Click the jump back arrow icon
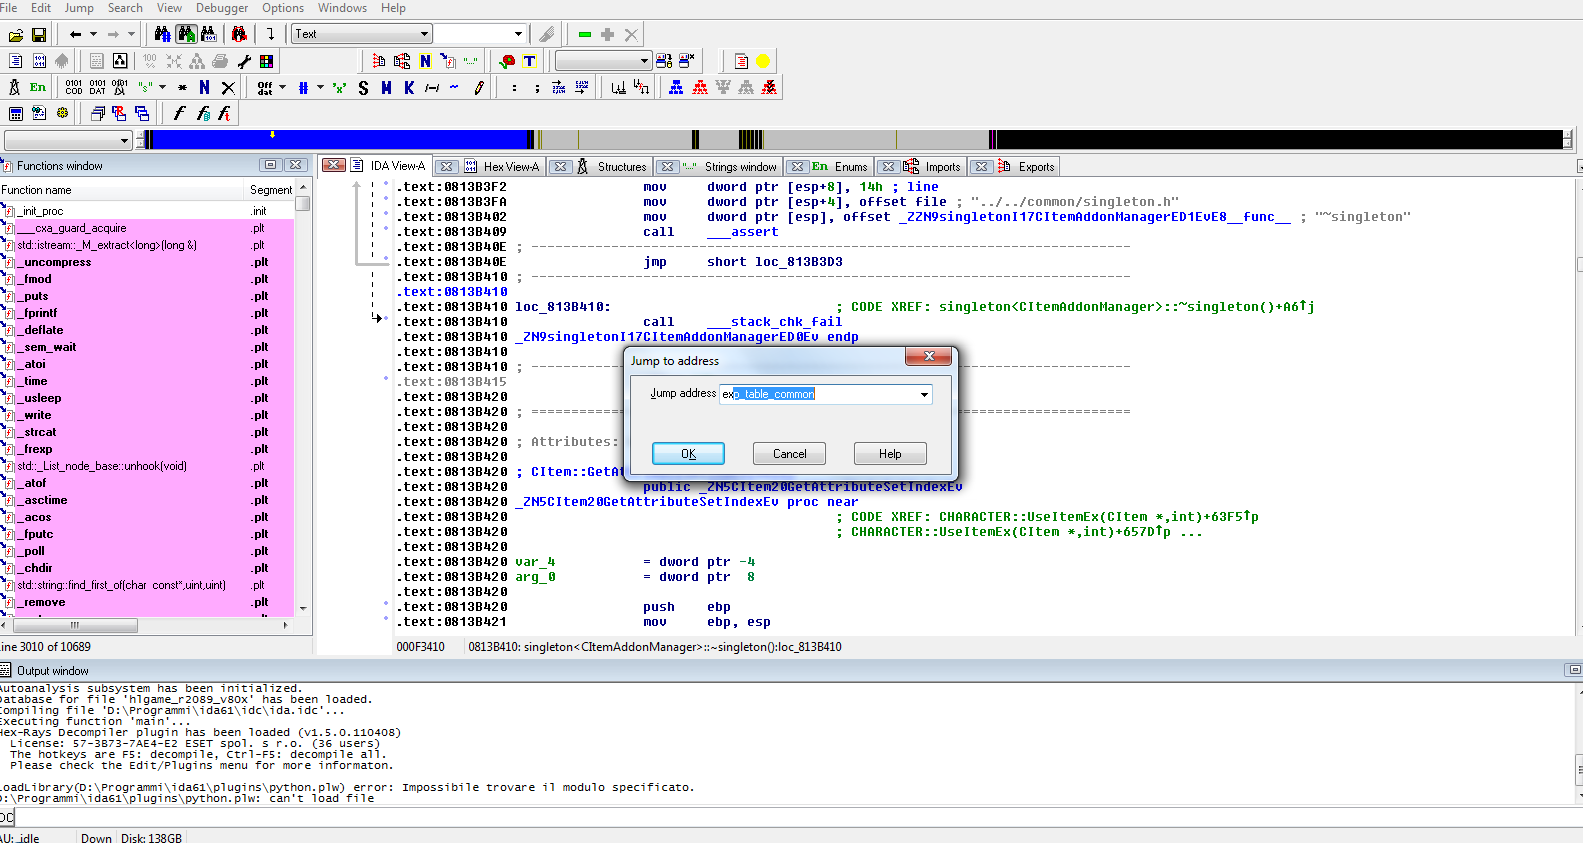 tap(75, 35)
